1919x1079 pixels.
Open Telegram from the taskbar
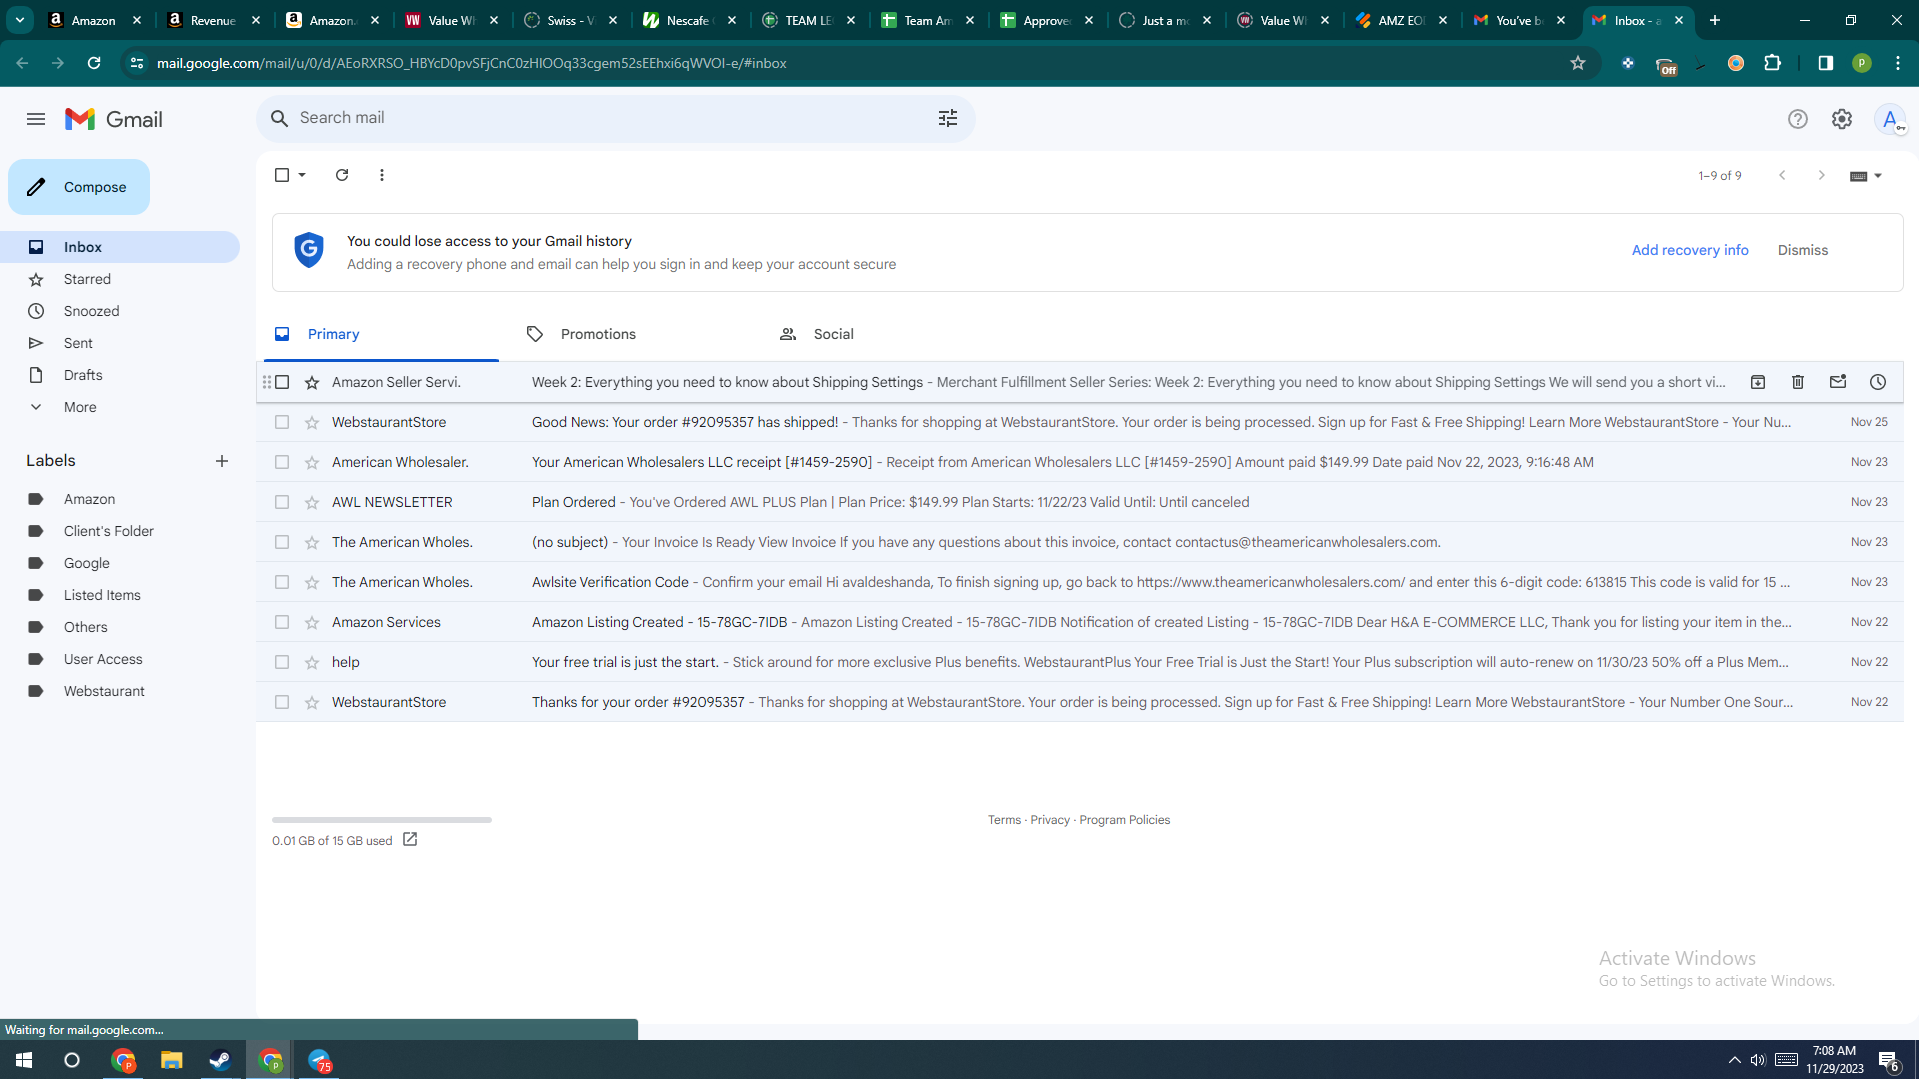tap(320, 1060)
